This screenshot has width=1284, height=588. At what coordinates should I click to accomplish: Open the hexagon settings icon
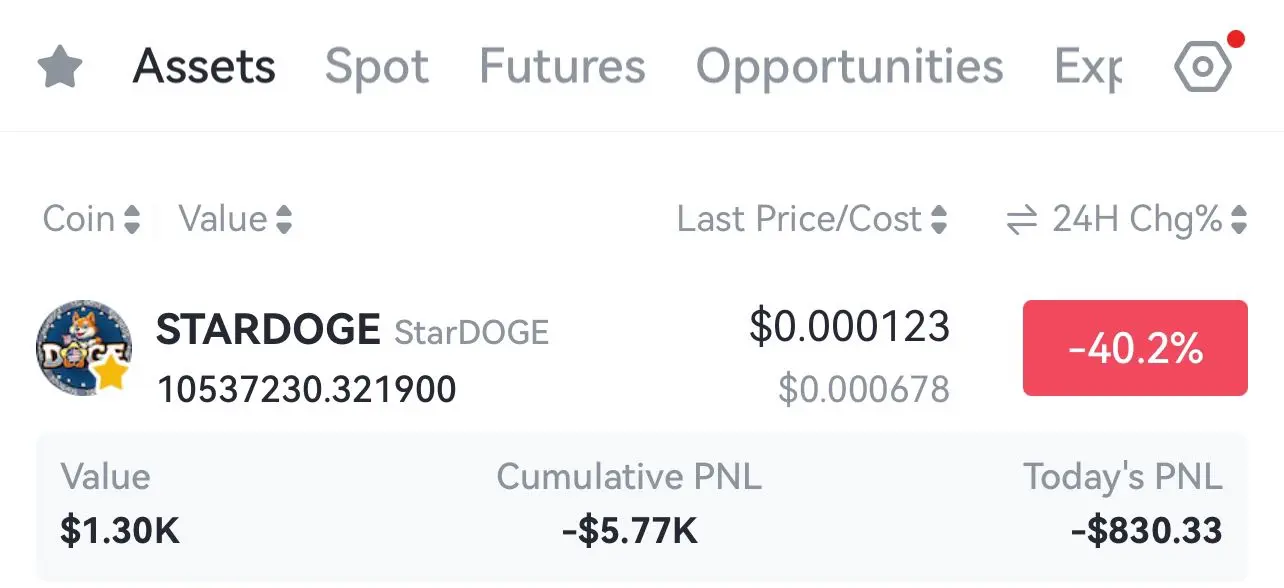[x=1202, y=68]
